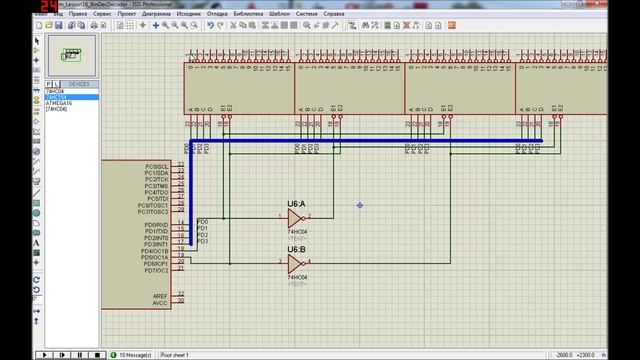Screen dimensions: 640x360
Task: Select the 2D text tool
Action: tap(37, 243)
